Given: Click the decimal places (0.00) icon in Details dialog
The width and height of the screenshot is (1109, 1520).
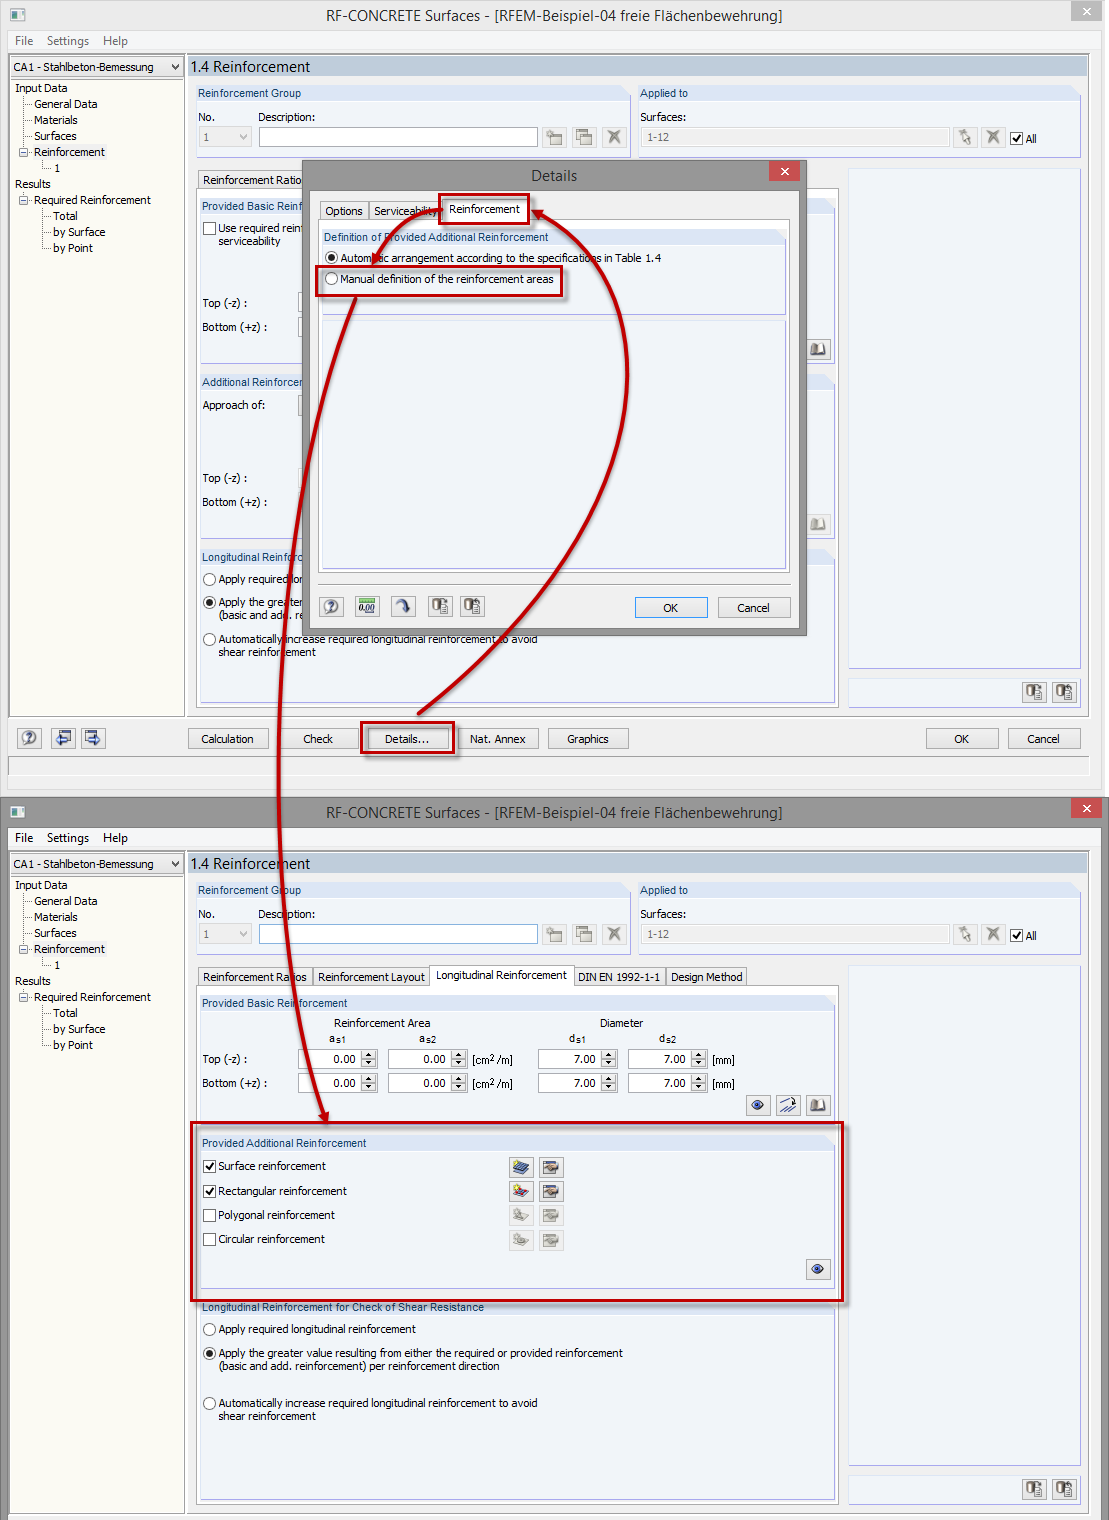Looking at the screenshot, I should 366,606.
